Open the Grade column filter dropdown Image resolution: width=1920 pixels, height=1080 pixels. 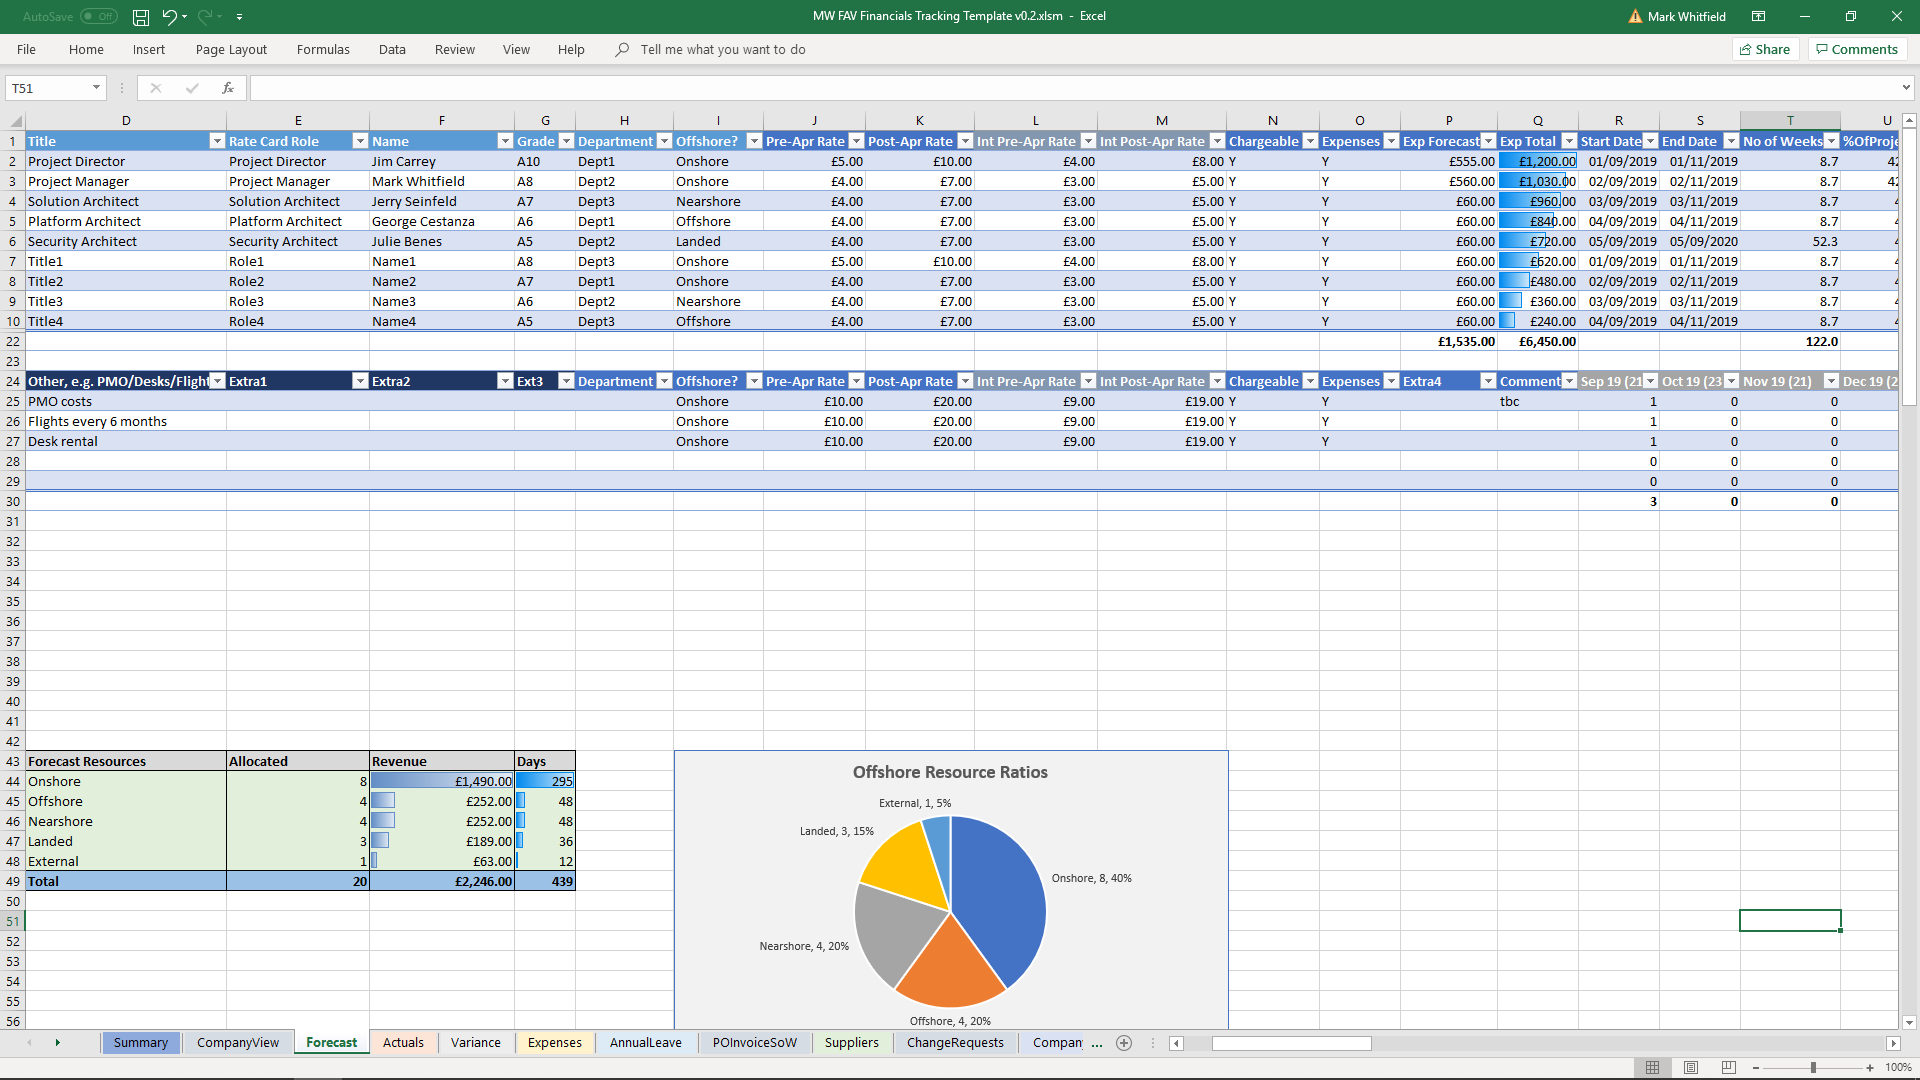pyautogui.click(x=566, y=141)
